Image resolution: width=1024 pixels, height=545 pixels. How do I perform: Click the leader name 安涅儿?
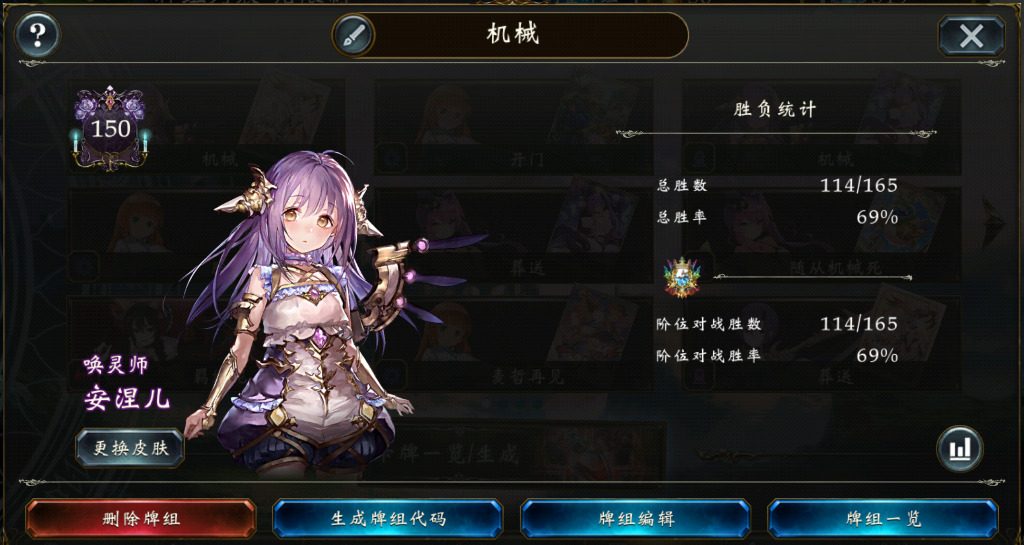(127, 397)
